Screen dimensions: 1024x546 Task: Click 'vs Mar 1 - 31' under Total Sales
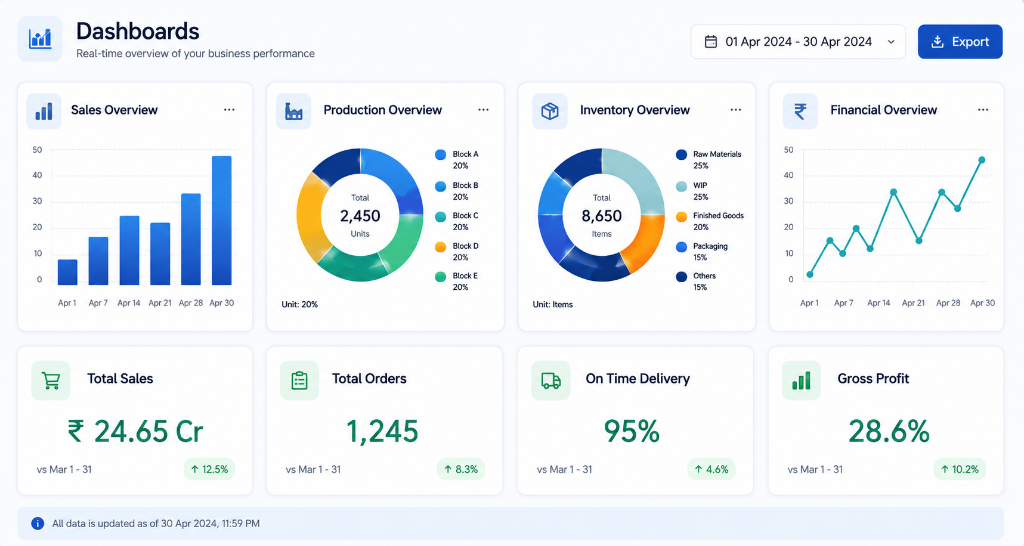pos(65,469)
